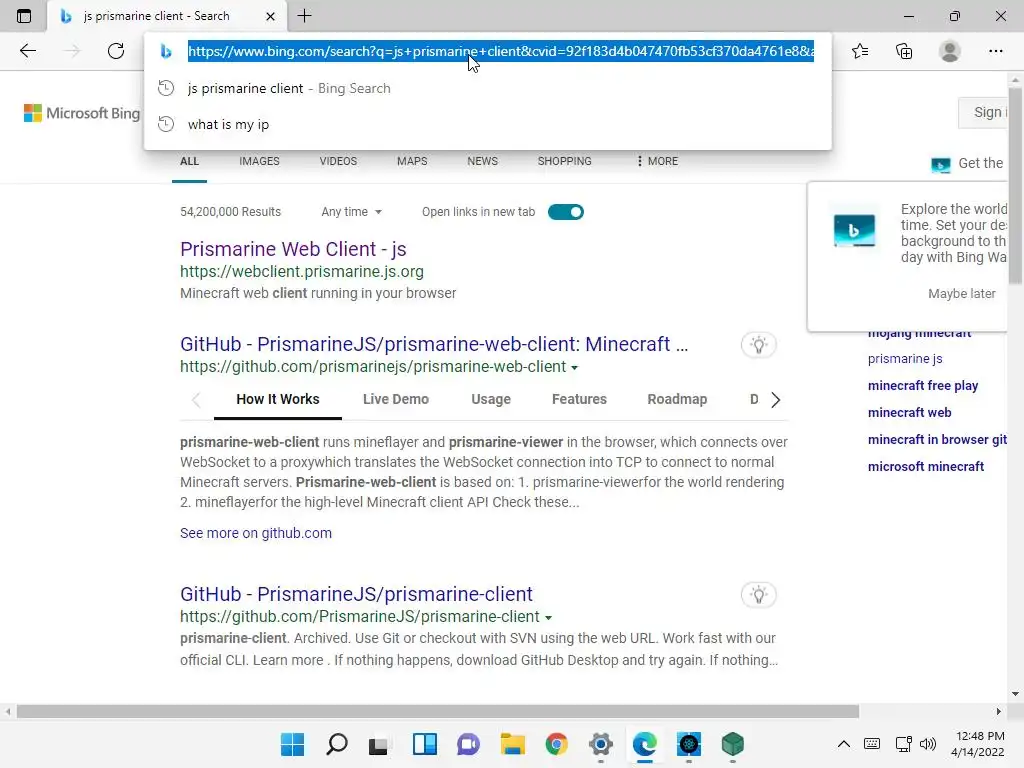Open the Edge settings ellipsis menu
The width and height of the screenshot is (1024, 768).
pyautogui.click(x=995, y=51)
